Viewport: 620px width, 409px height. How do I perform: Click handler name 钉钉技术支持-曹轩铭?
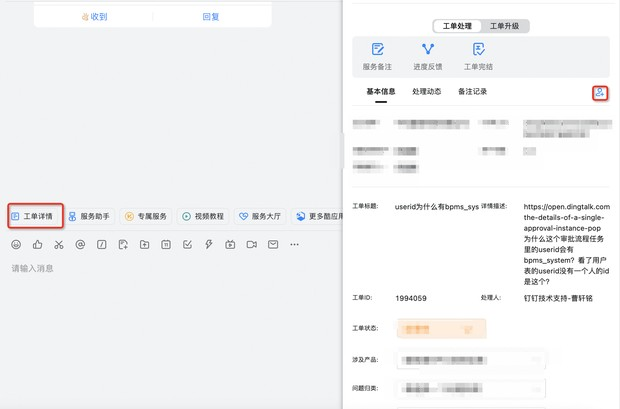pos(558,298)
